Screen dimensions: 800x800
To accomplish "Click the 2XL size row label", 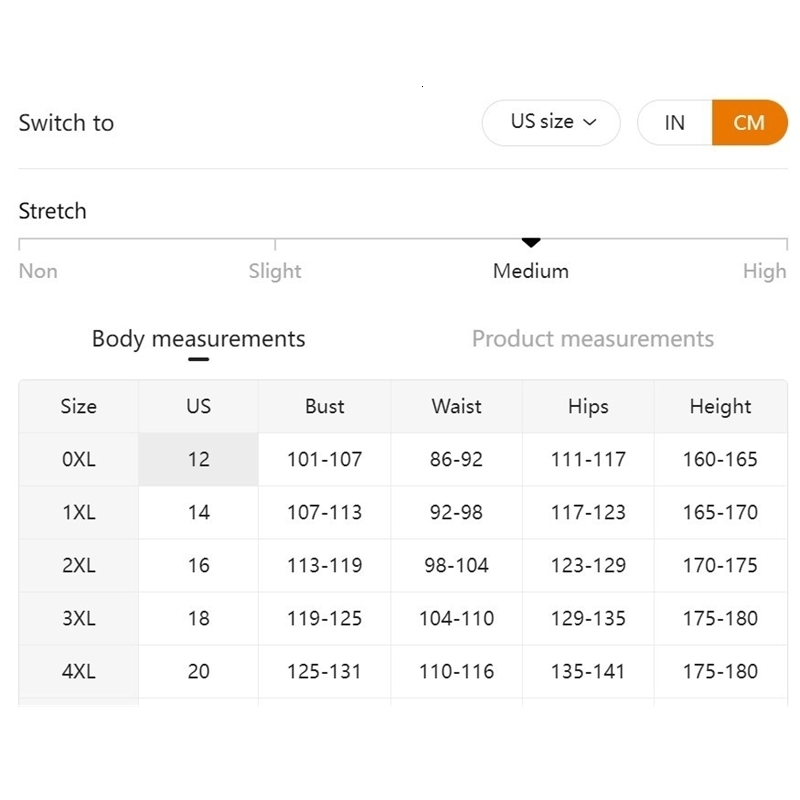I will (x=78, y=566).
